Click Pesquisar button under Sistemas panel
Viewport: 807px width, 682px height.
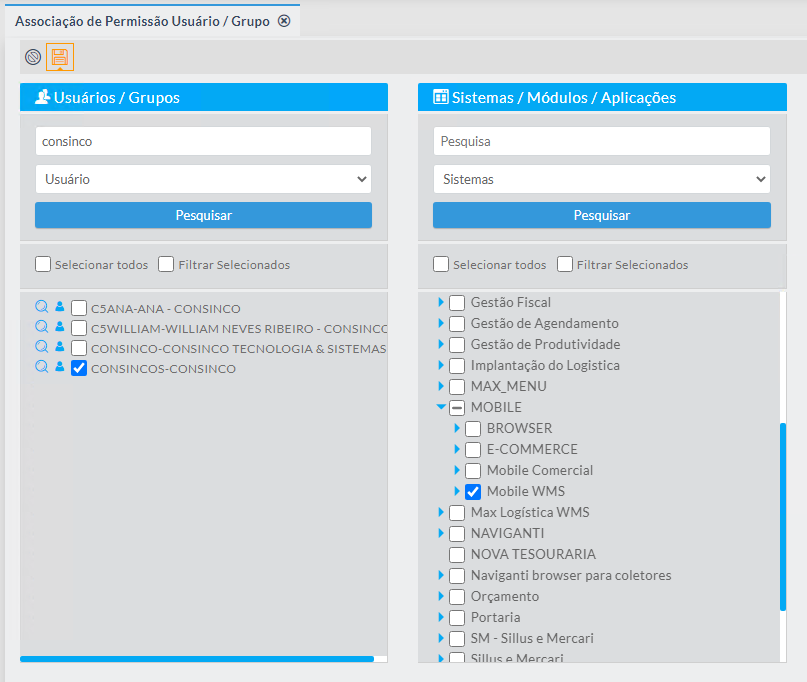(x=602, y=215)
